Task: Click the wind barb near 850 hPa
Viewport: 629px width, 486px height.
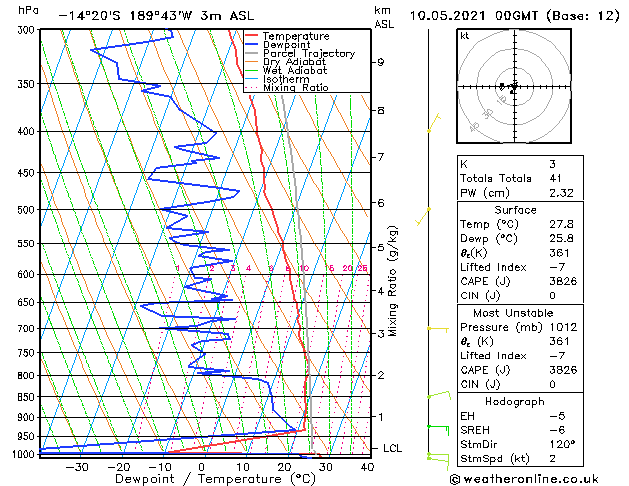Action: [438, 396]
